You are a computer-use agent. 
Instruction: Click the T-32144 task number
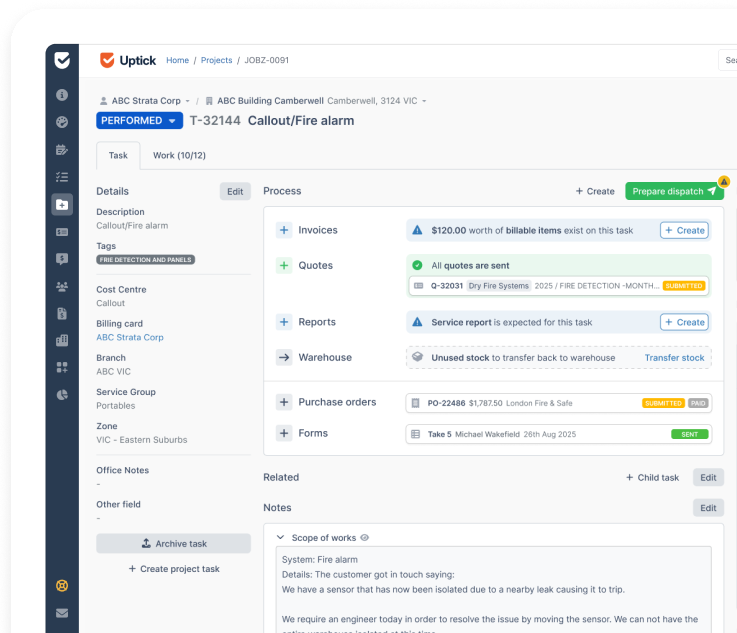pos(215,121)
